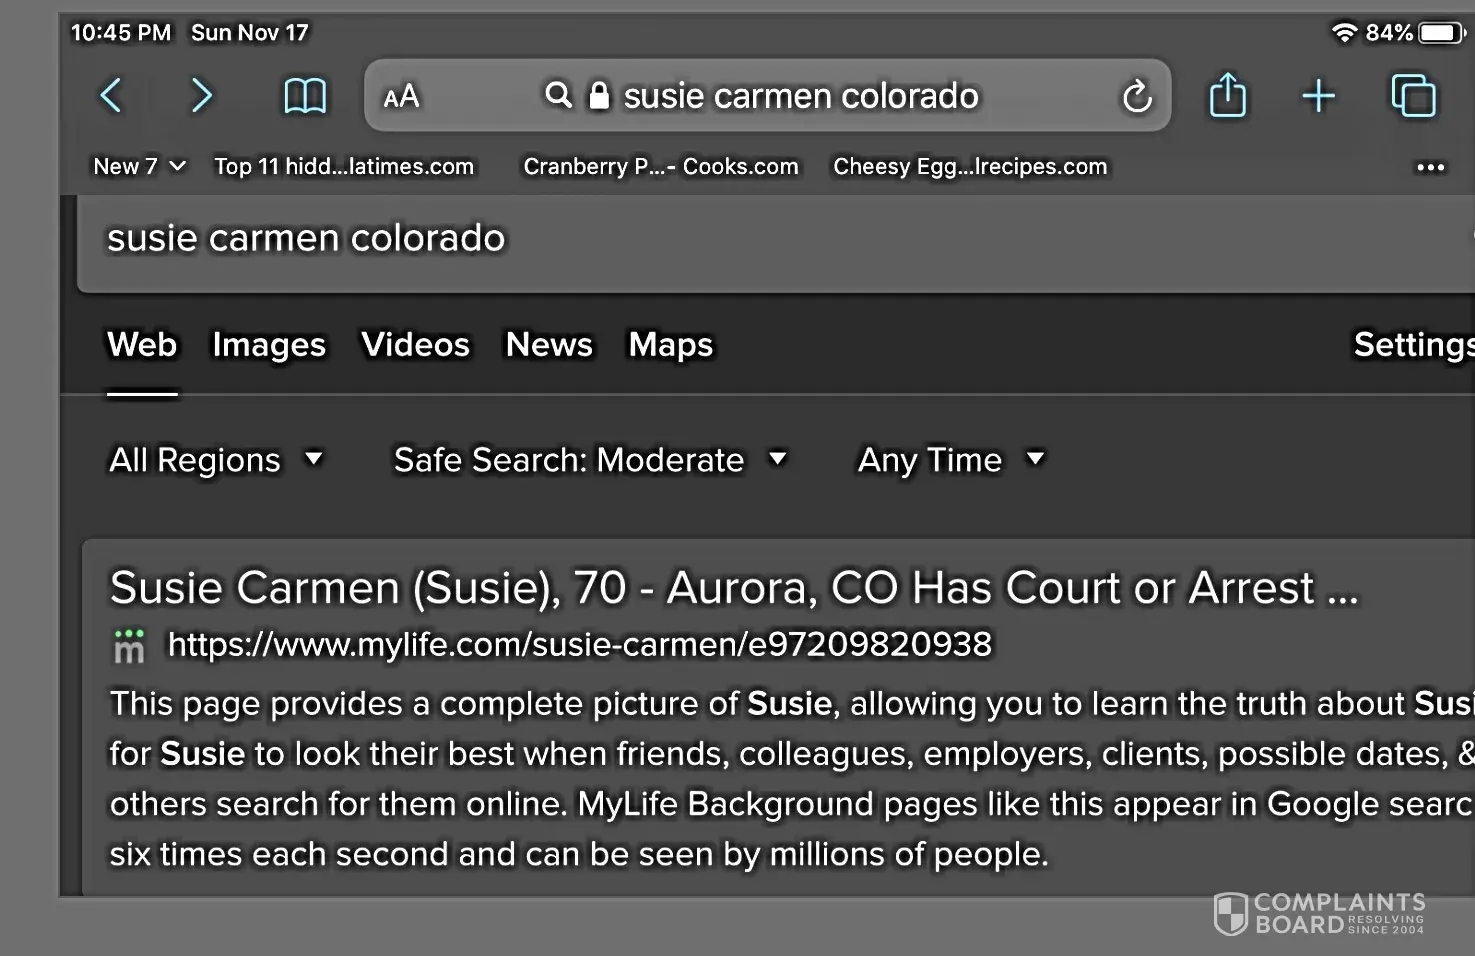Open the Susie Carmen MyLife result title

point(733,588)
